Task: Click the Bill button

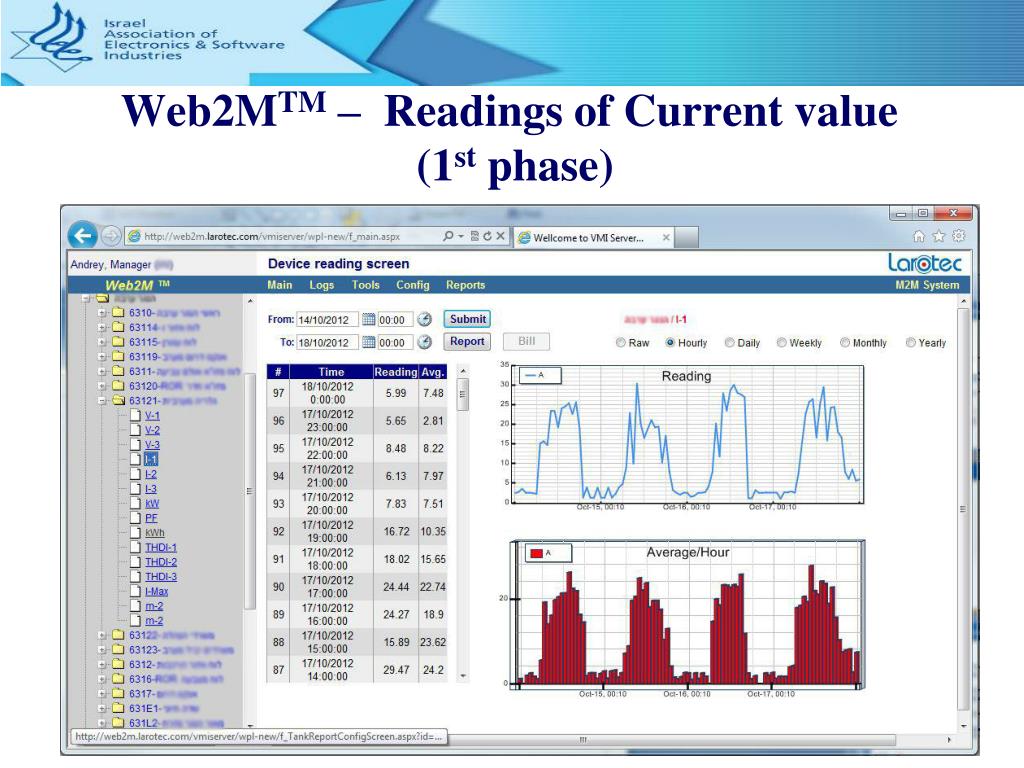Action: pyautogui.click(x=526, y=341)
